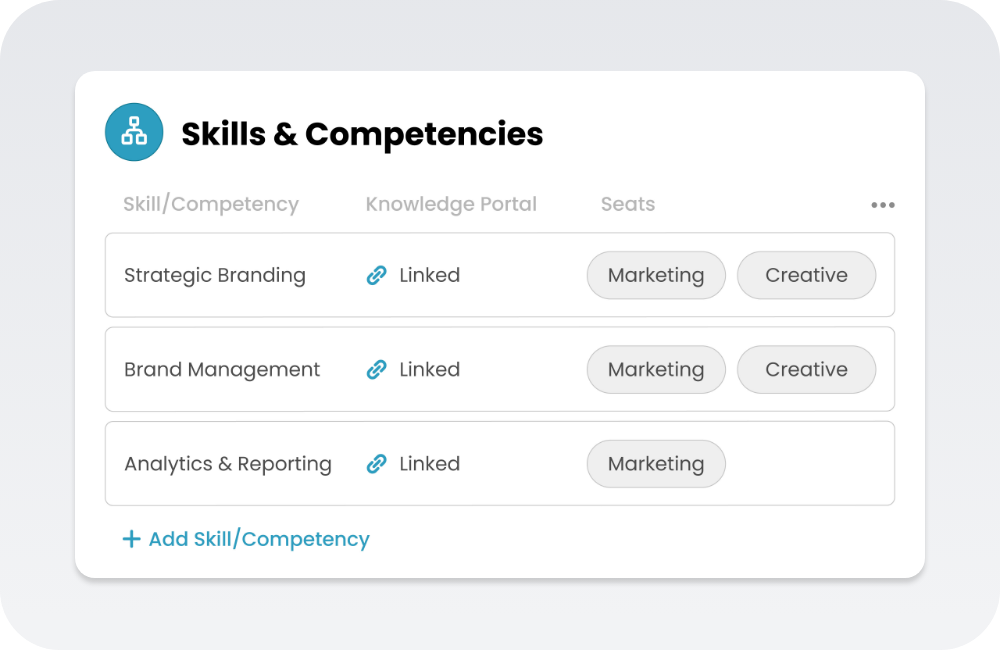Click the Knowledge Portal column header
Screen dimensions: 1000x650
point(451,205)
